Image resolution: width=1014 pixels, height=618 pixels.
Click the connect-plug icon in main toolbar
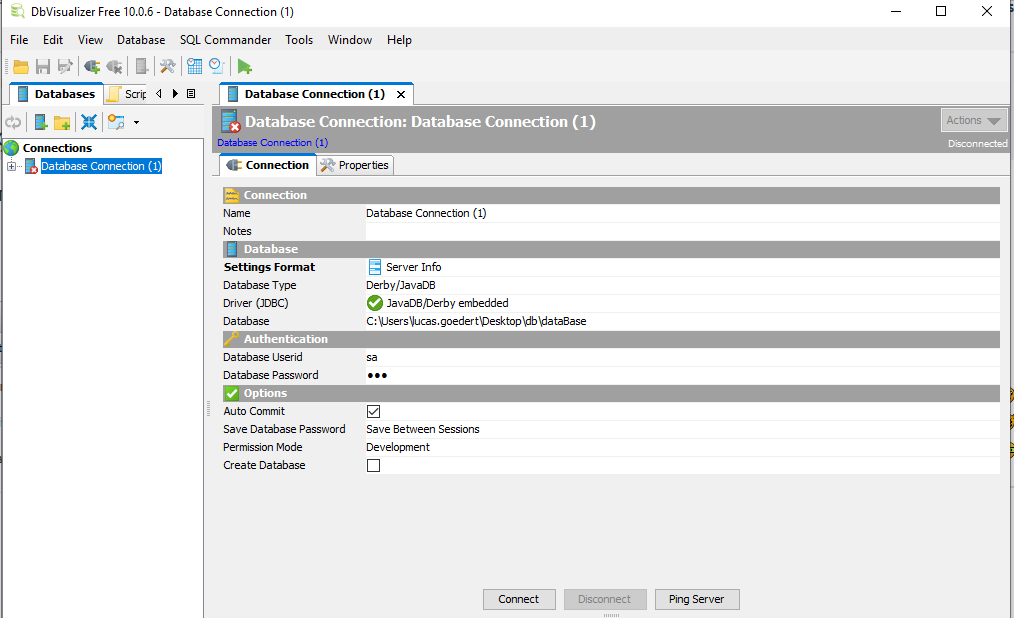92,67
